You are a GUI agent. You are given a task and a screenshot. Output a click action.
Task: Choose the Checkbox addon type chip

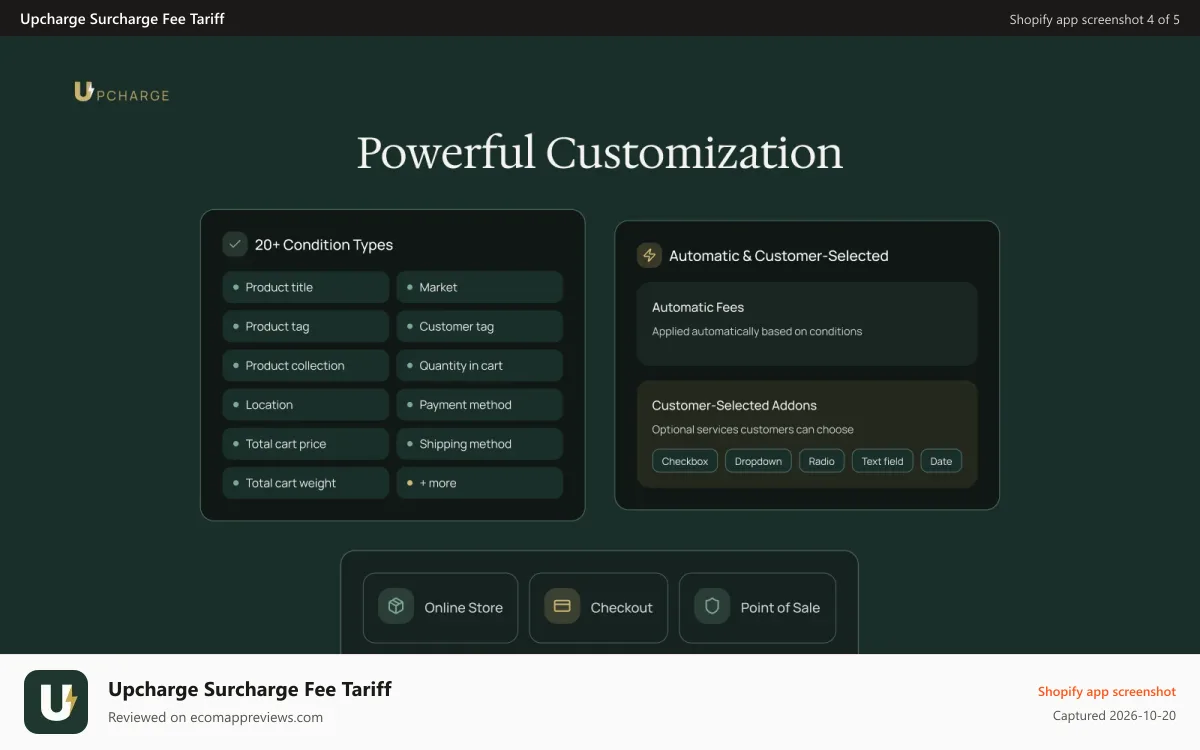point(685,461)
